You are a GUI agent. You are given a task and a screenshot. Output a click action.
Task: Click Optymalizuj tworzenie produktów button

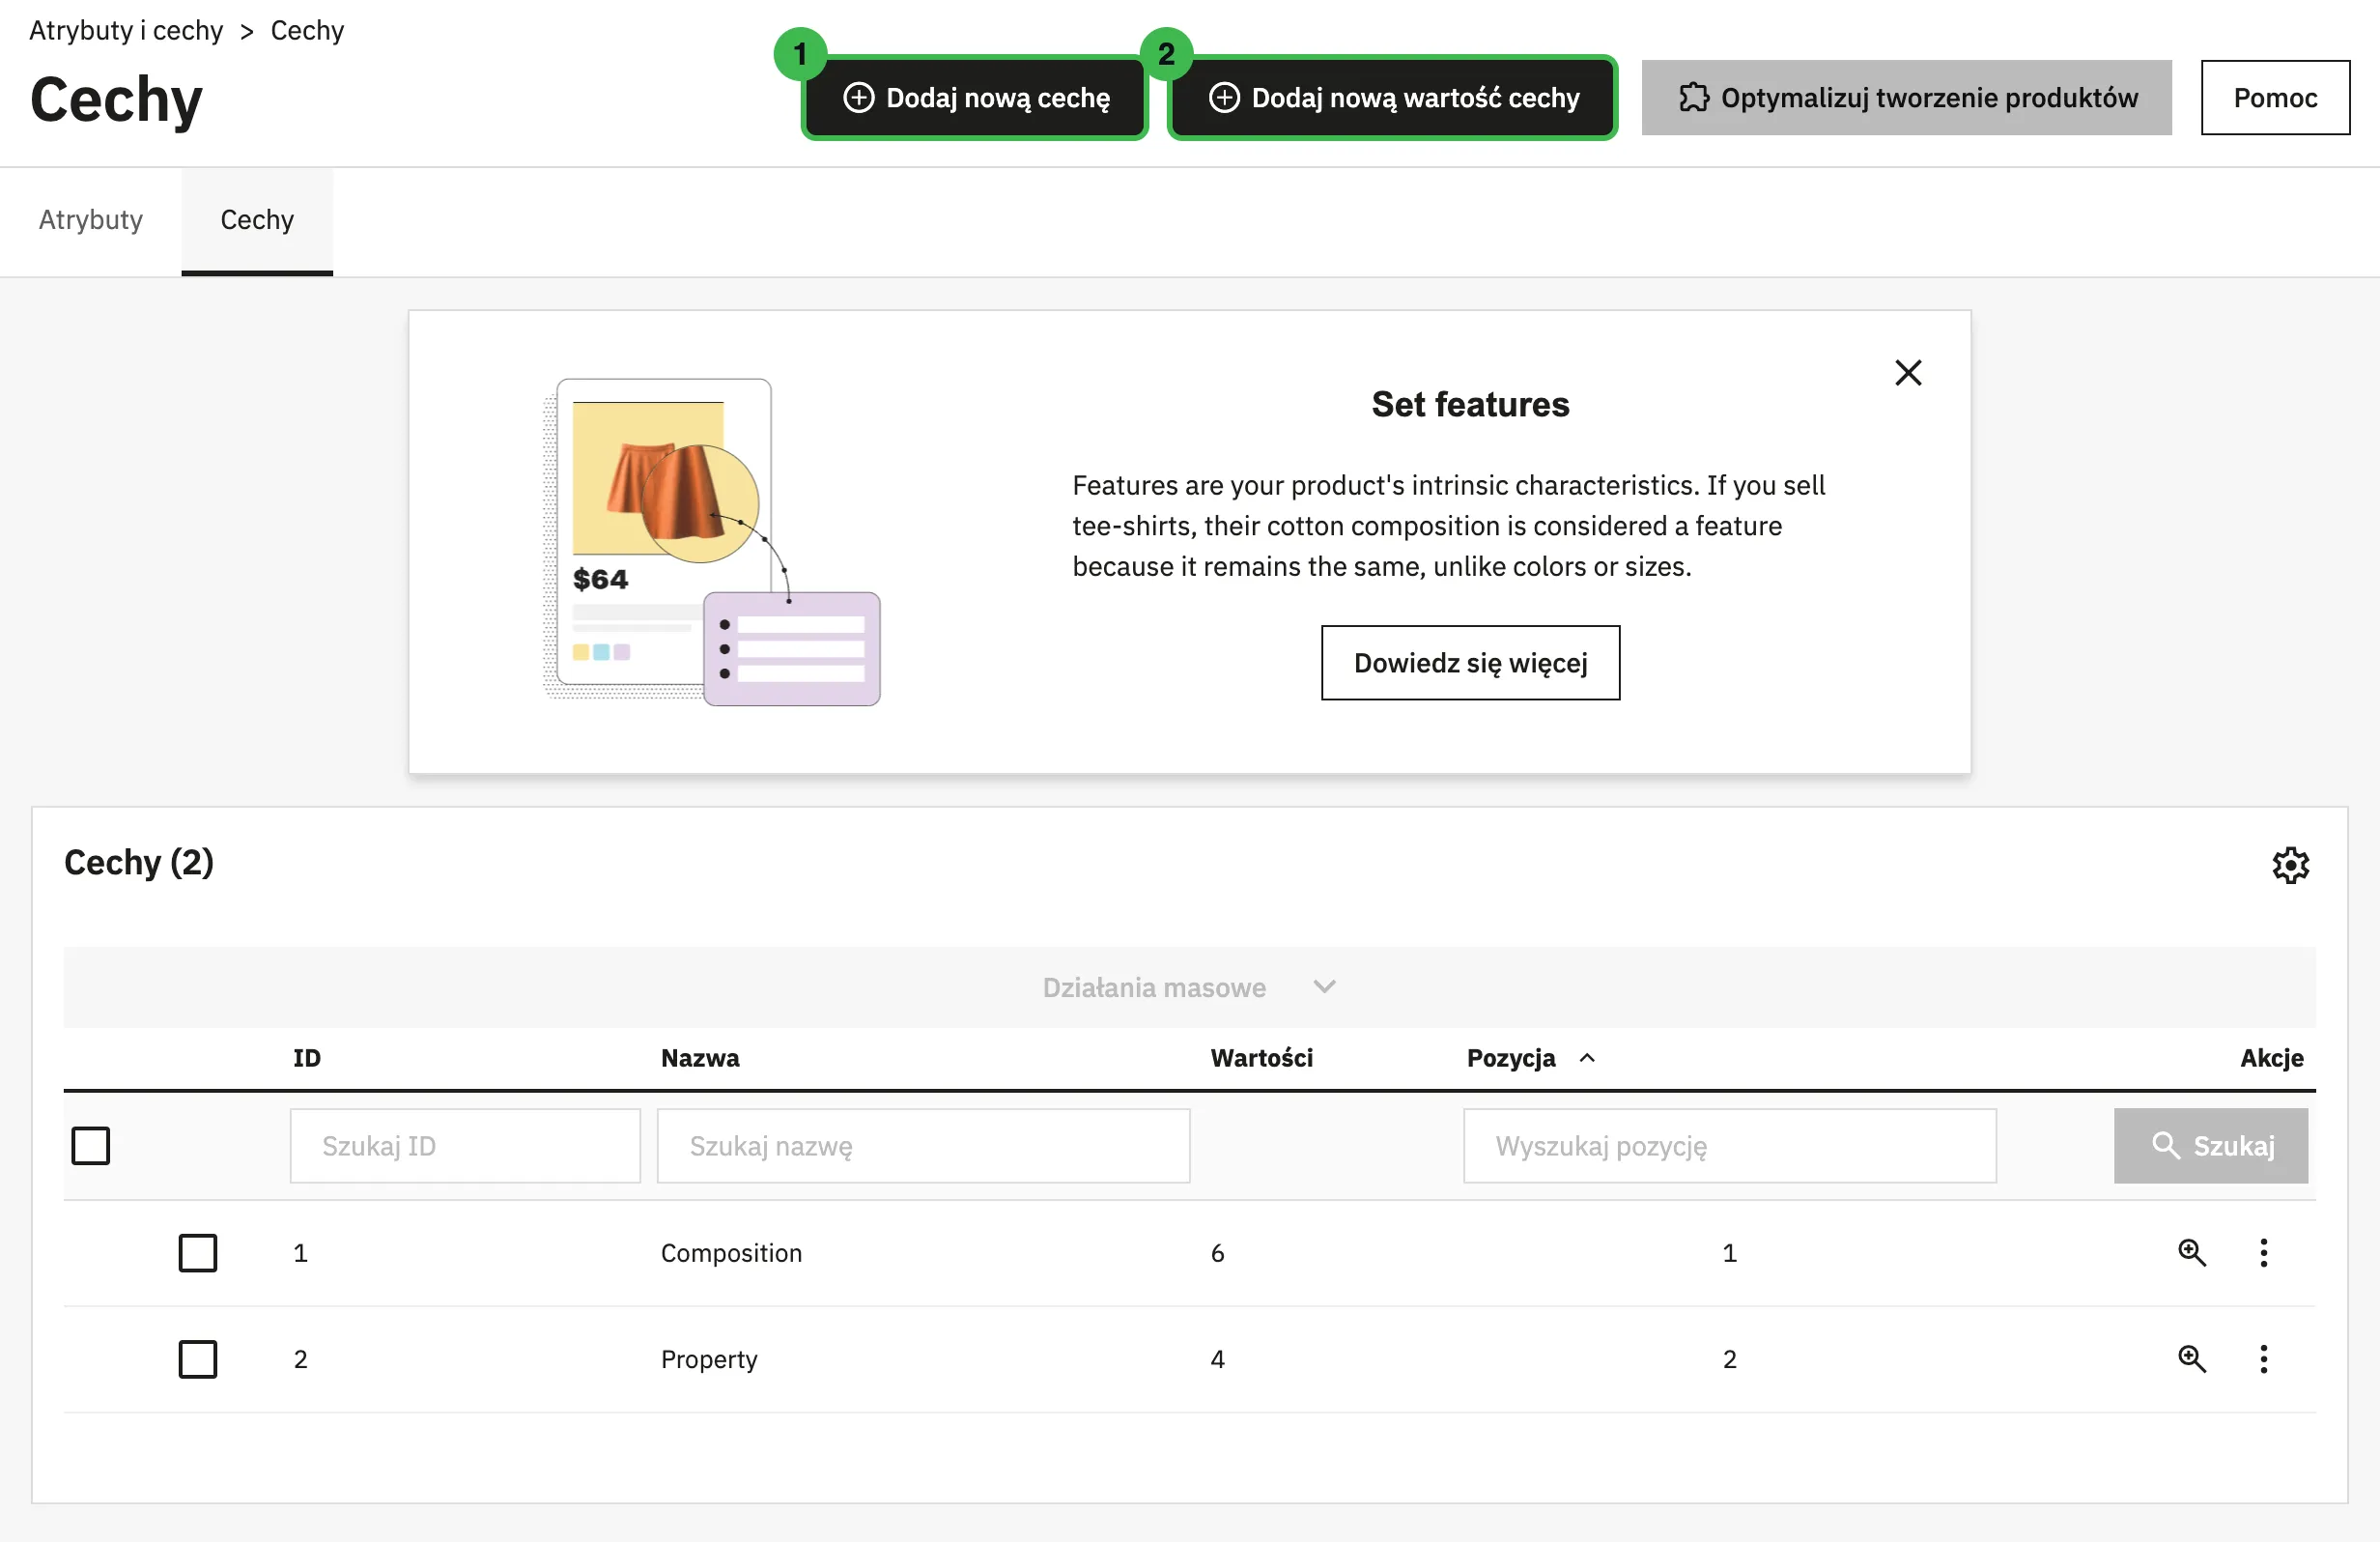point(1906,98)
